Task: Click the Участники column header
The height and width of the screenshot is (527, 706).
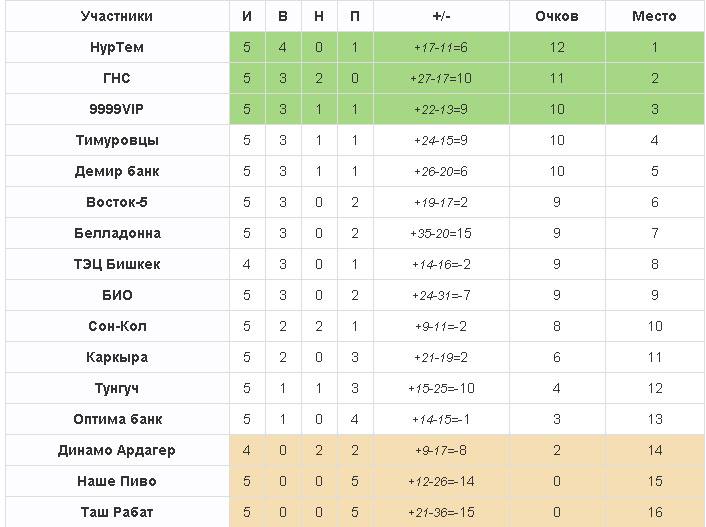Action: [117, 16]
